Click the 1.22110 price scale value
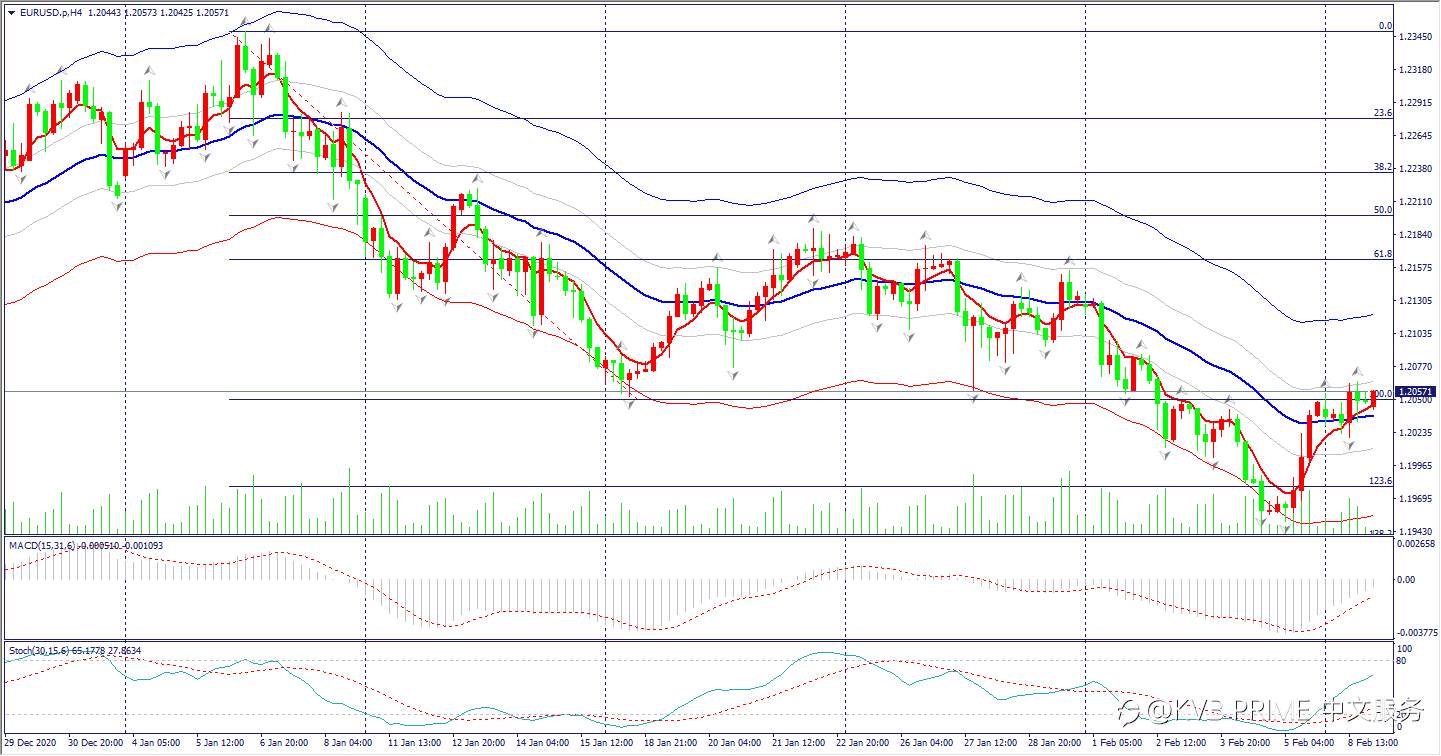This screenshot has width=1441, height=756. (x=1417, y=201)
